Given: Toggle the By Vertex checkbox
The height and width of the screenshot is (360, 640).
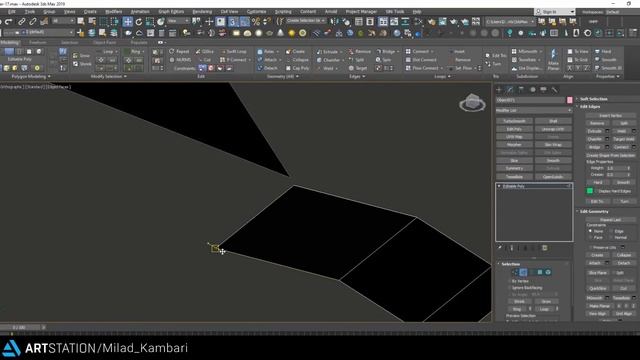Looking at the screenshot, I should [x=509, y=281].
